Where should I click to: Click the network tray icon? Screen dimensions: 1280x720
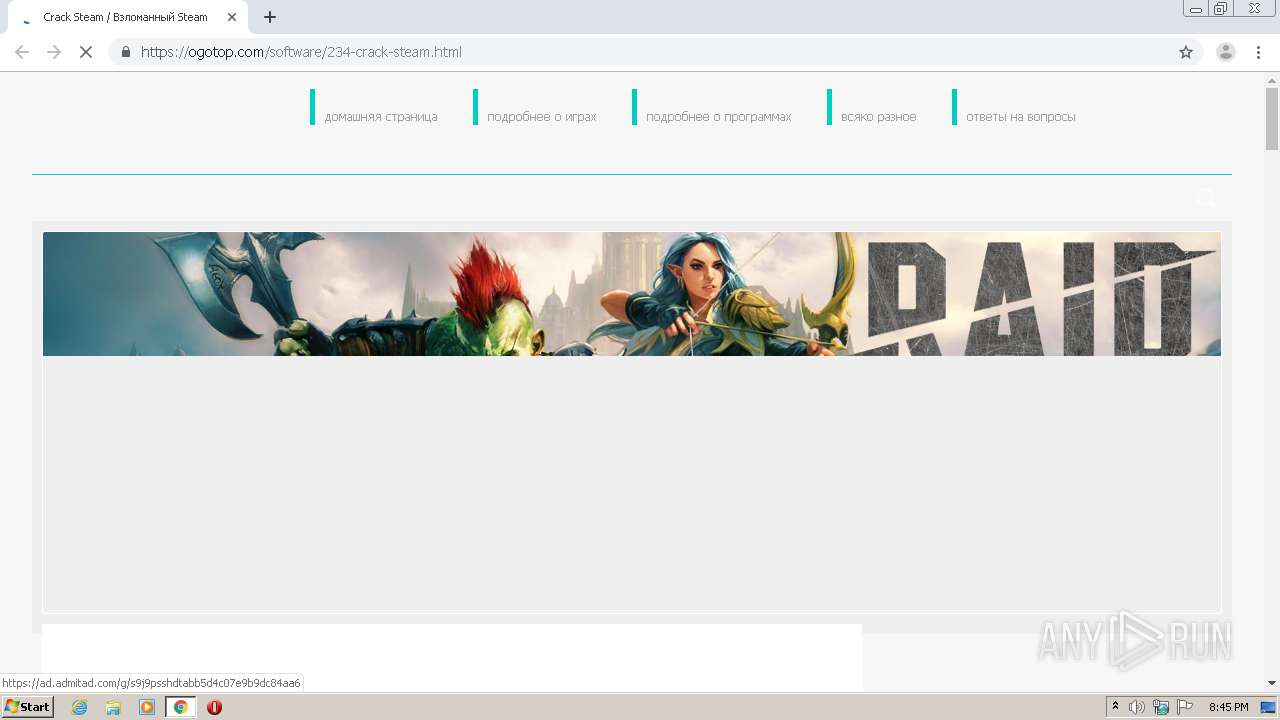coord(1161,707)
